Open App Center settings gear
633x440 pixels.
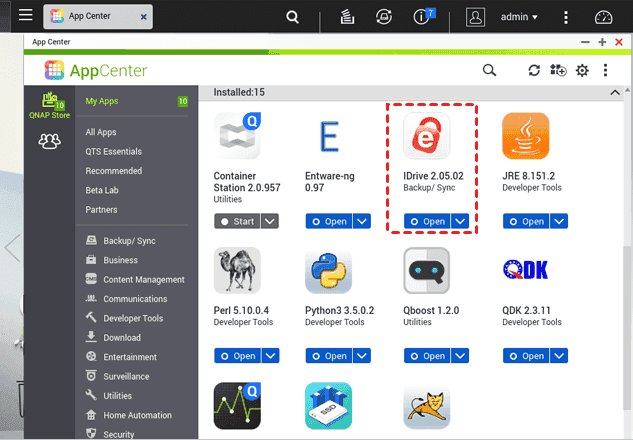coord(582,70)
